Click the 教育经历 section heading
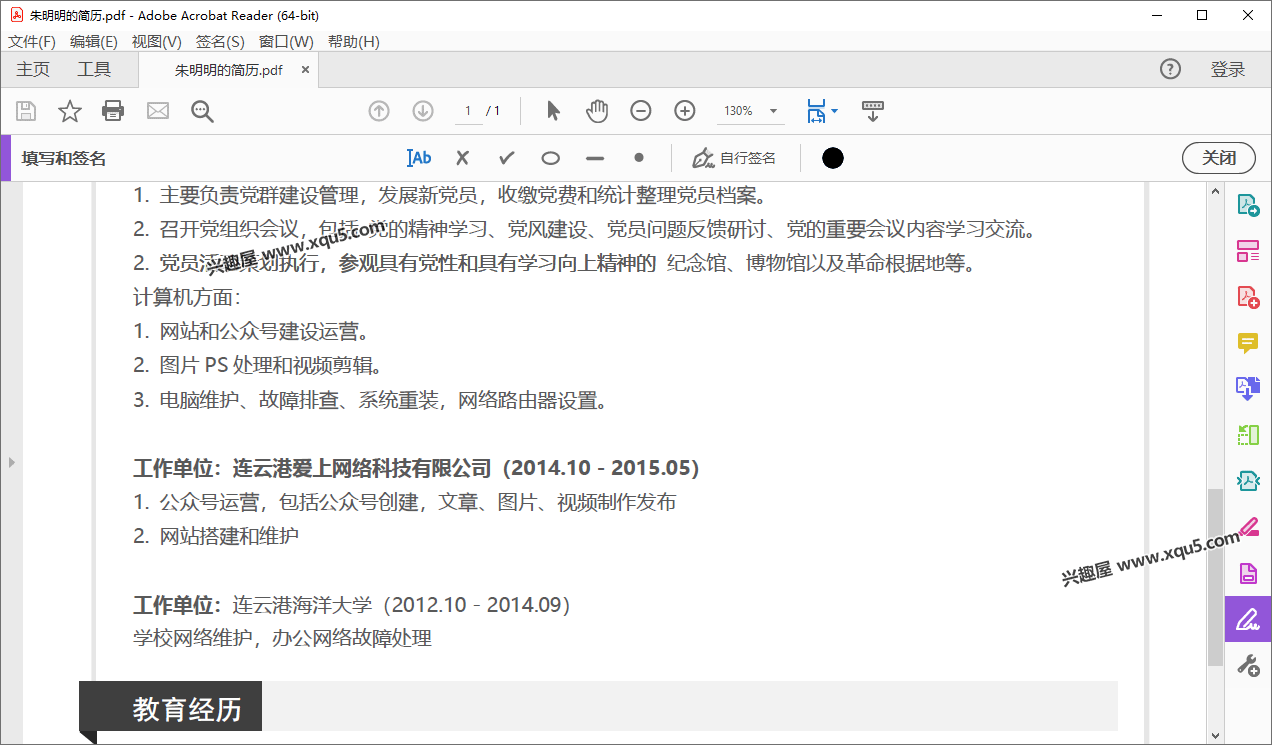The width and height of the screenshot is (1272, 745). point(188,709)
